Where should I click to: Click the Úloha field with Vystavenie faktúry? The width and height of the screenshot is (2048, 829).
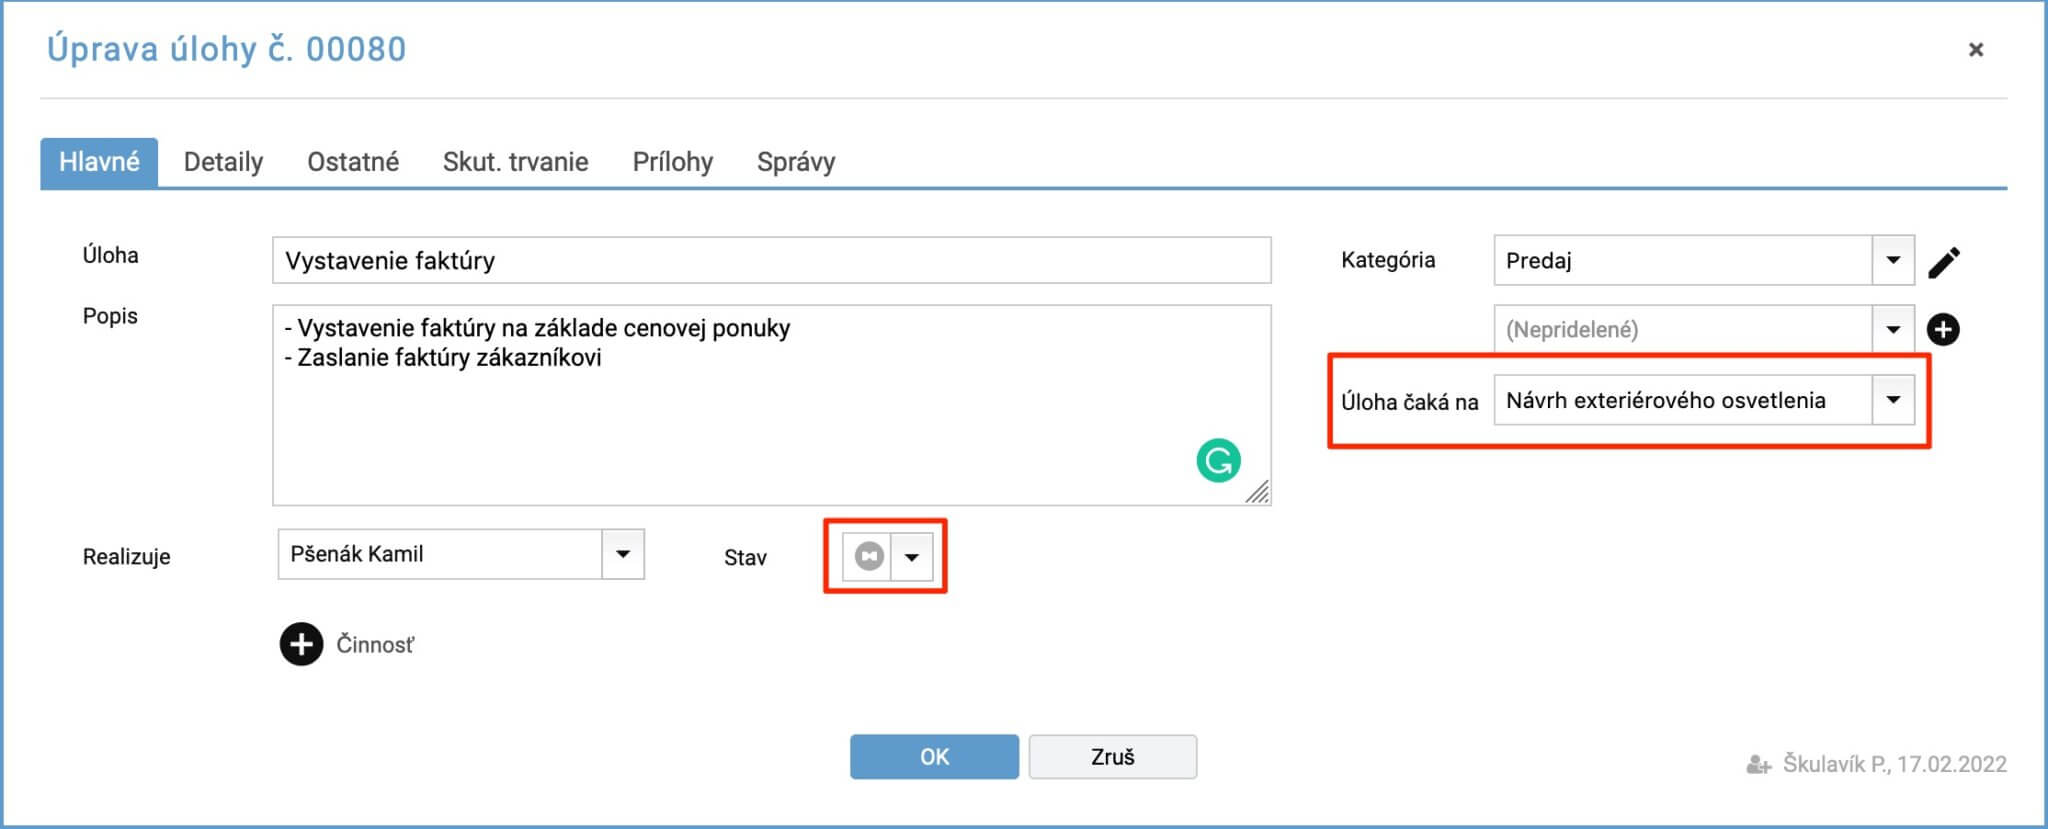tap(771, 260)
